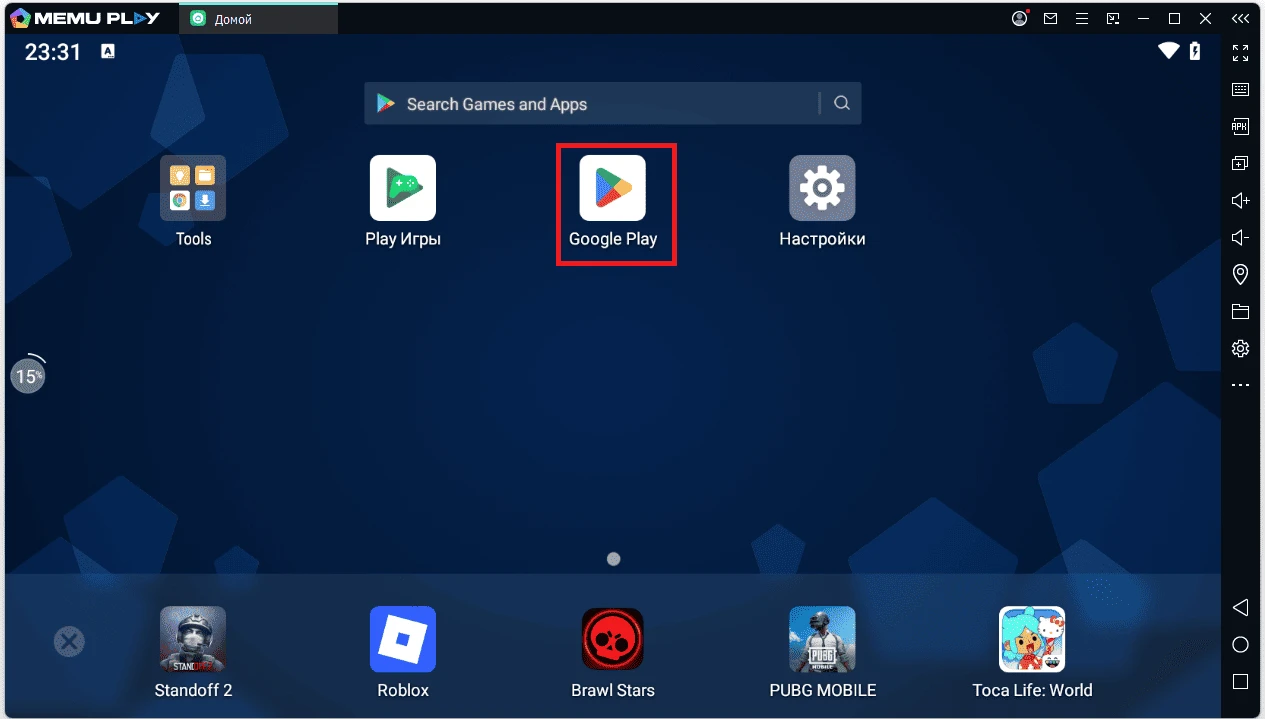Switch to the Домой tab
Viewport: 1265px width, 719px height.
point(258,17)
